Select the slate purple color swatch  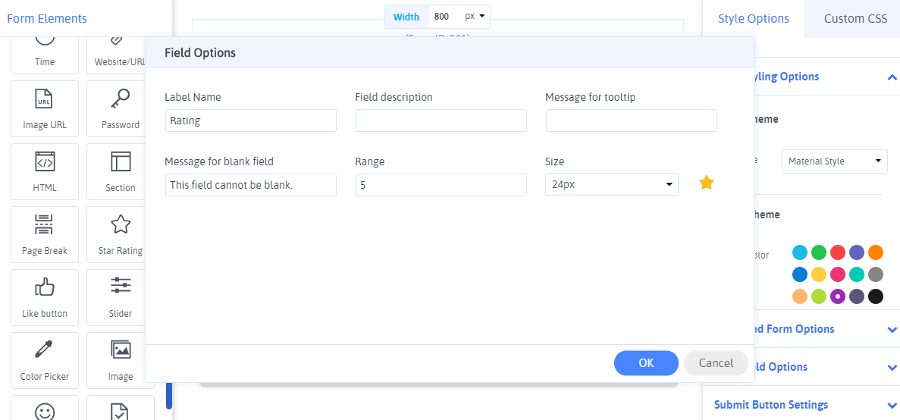[856, 296]
